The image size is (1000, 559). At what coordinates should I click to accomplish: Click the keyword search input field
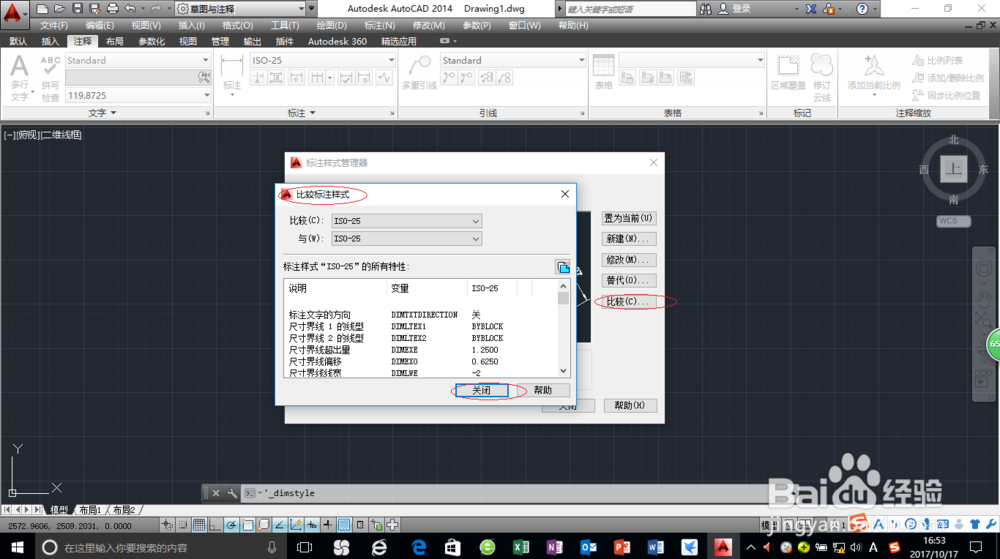pos(630,9)
